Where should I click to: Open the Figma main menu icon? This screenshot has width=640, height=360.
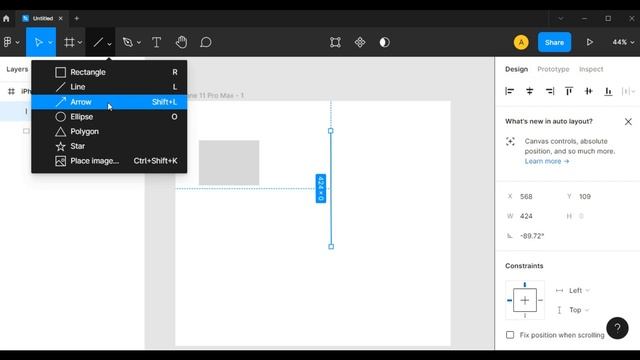(x=7, y=42)
